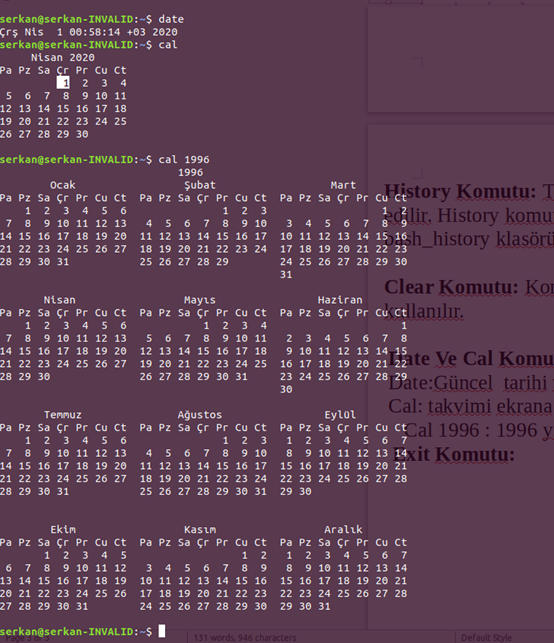The height and width of the screenshot is (643, 554).
Task: Click the 'Şubat' month title
Action: [x=200, y=185]
